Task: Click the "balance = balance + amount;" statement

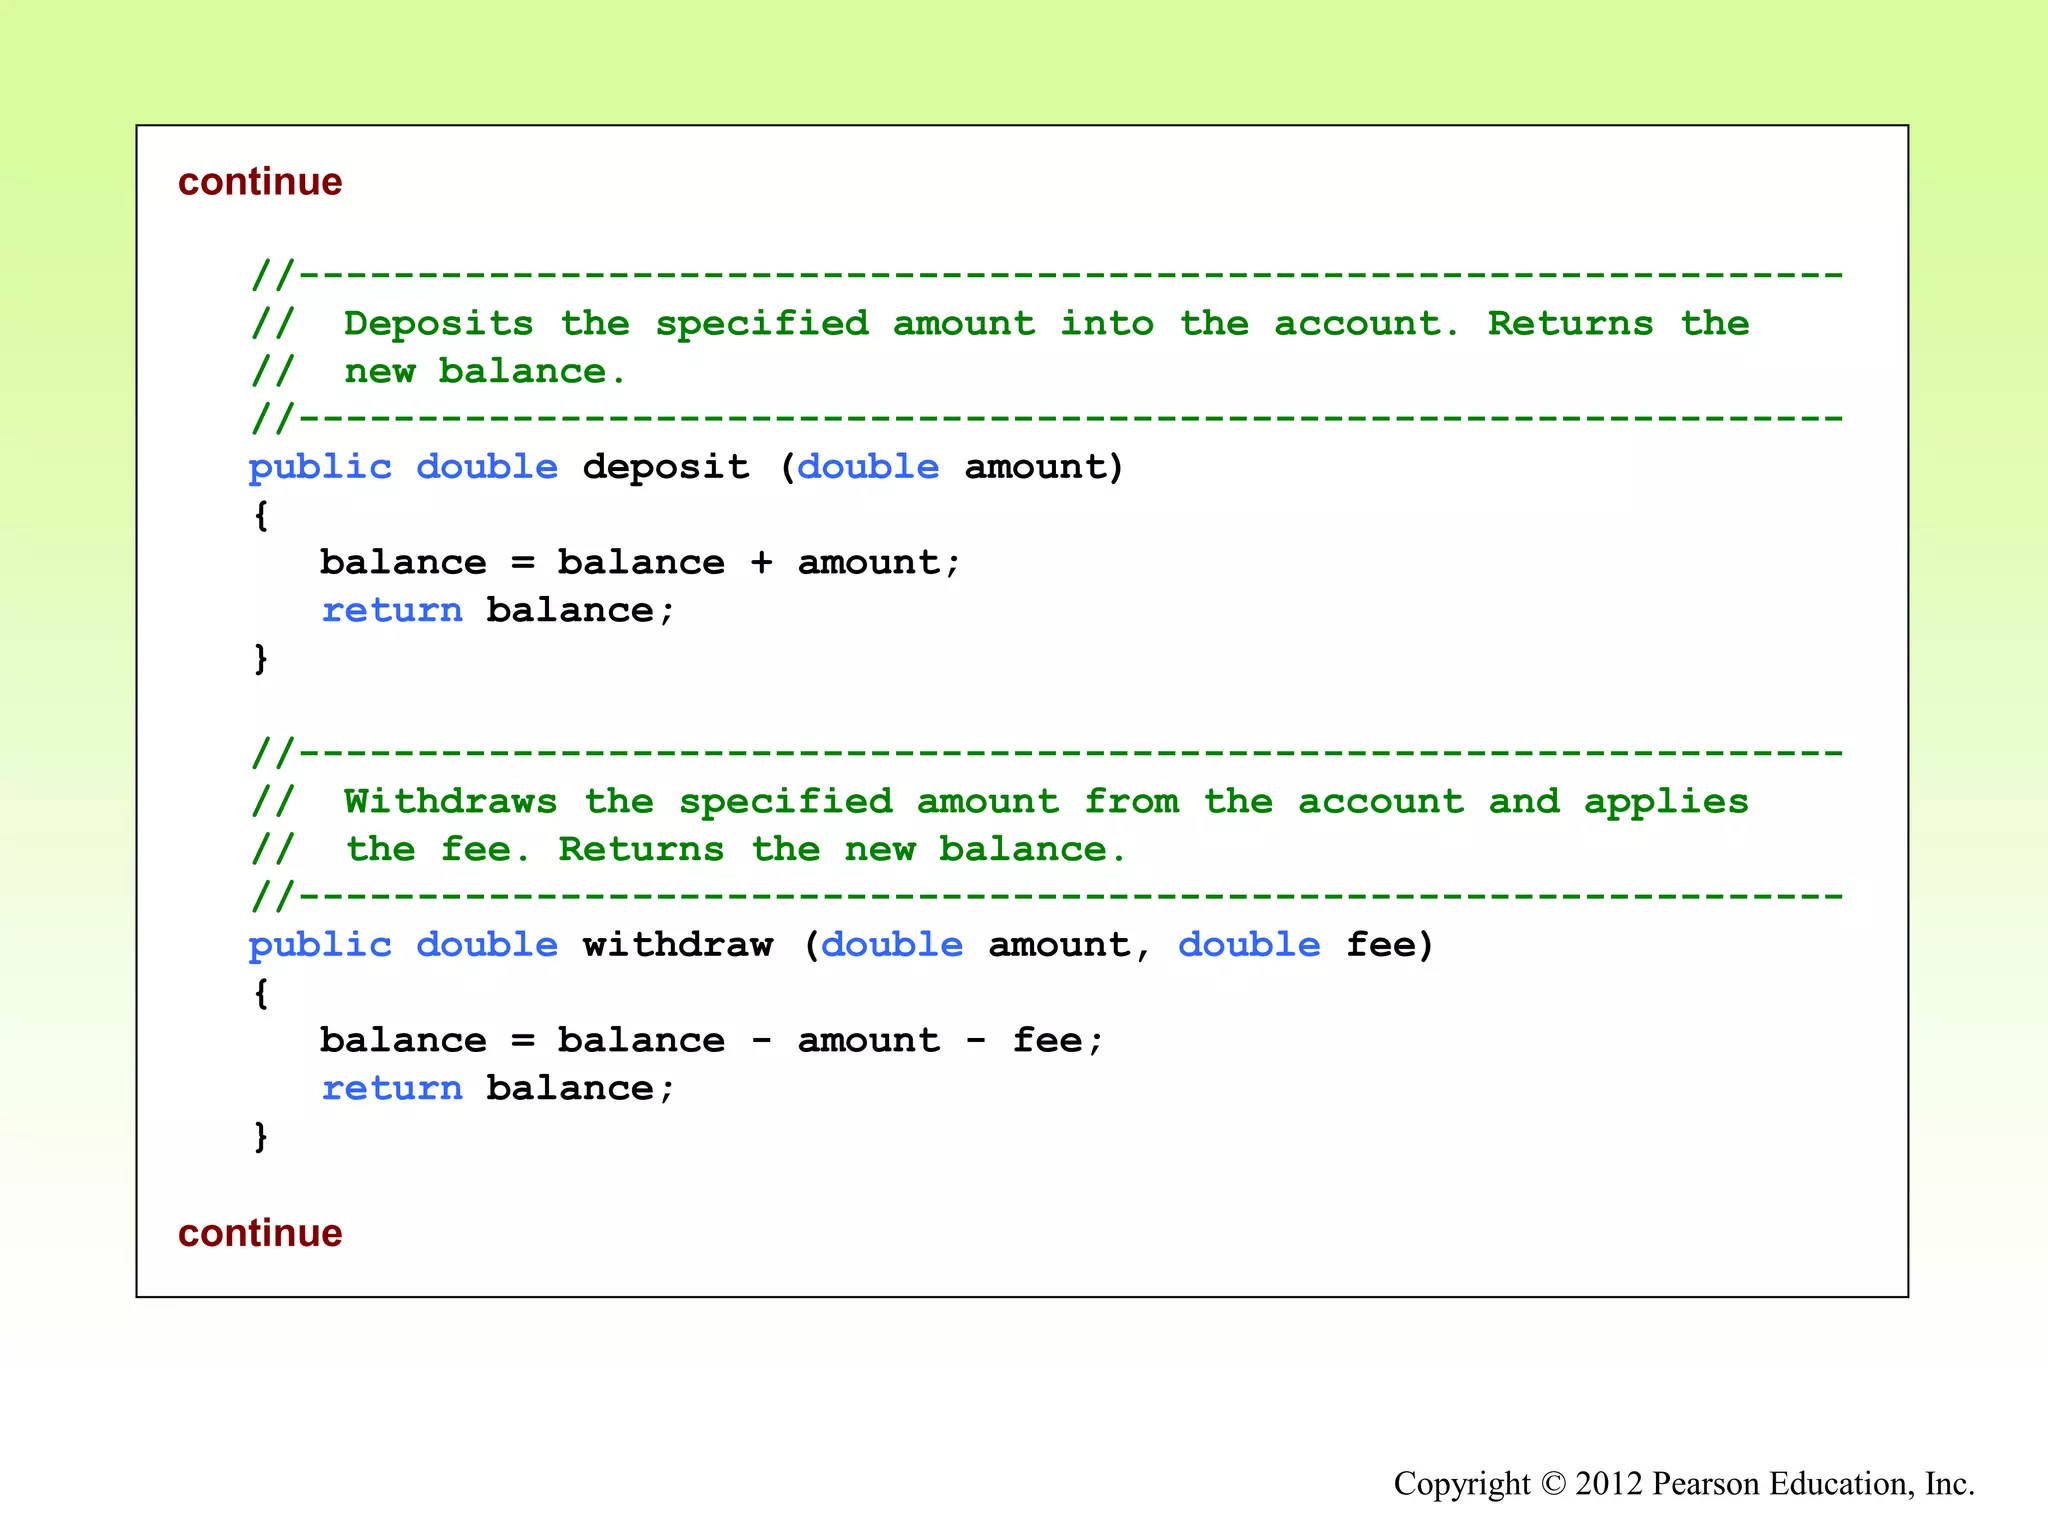Action: click(640, 562)
